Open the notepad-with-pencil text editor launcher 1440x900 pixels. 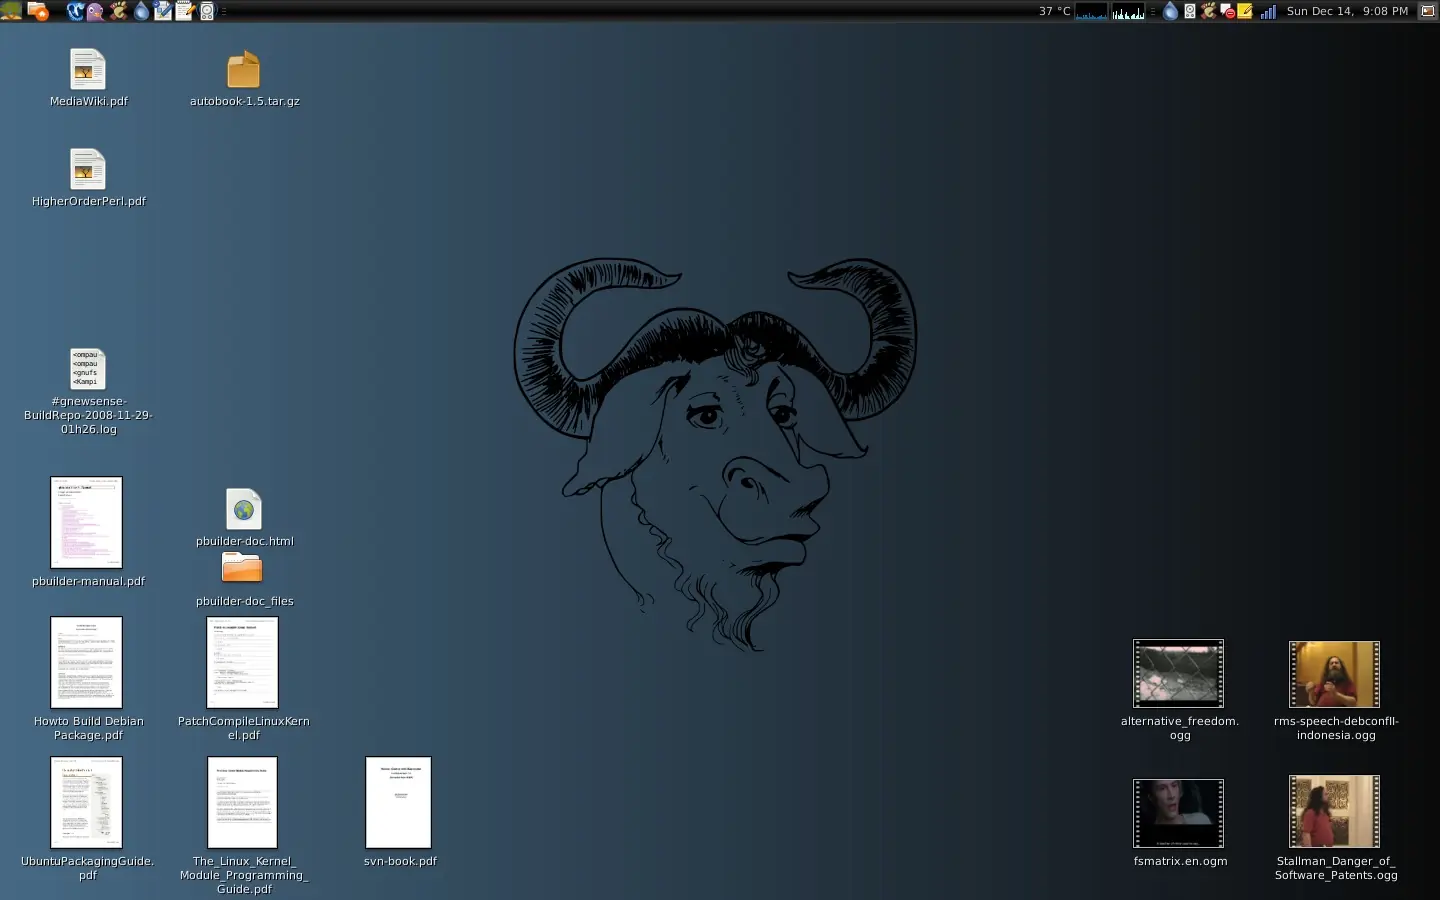(185, 11)
